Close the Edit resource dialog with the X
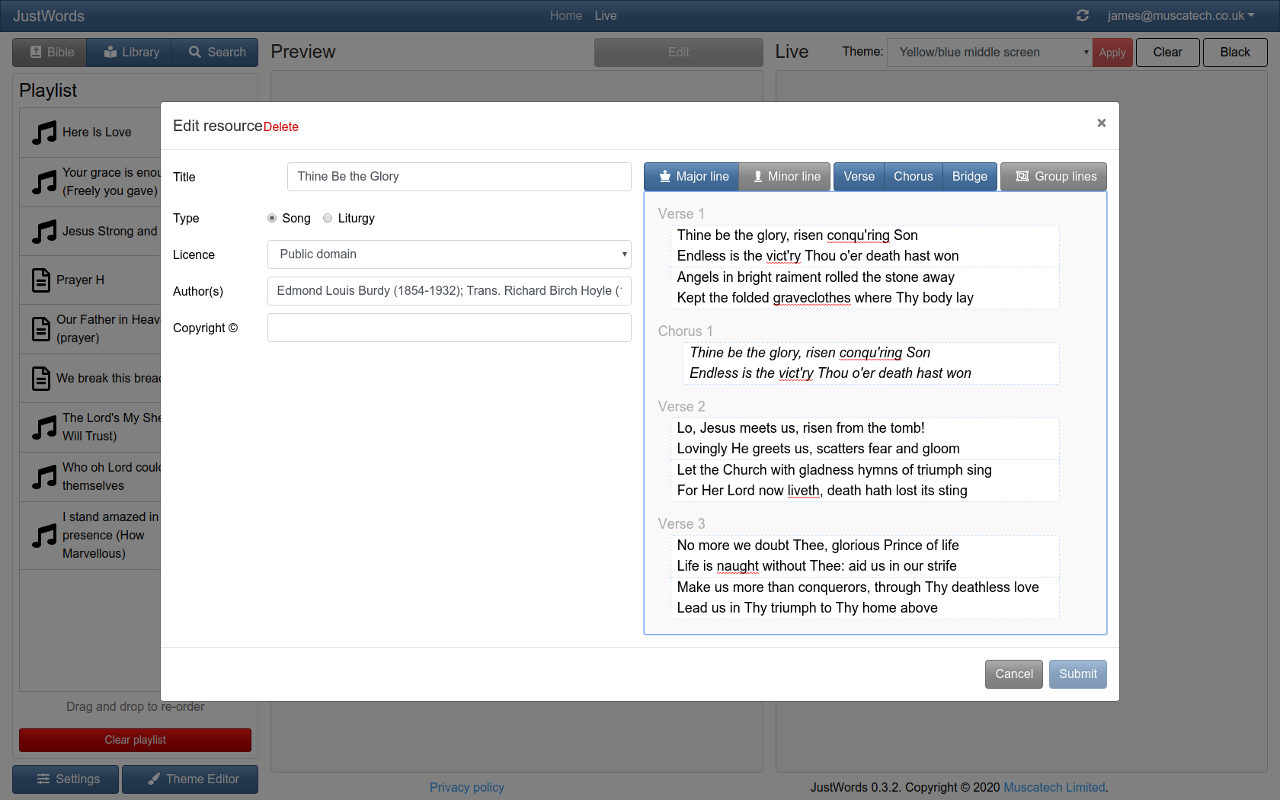1280x800 pixels. [1101, 123]
